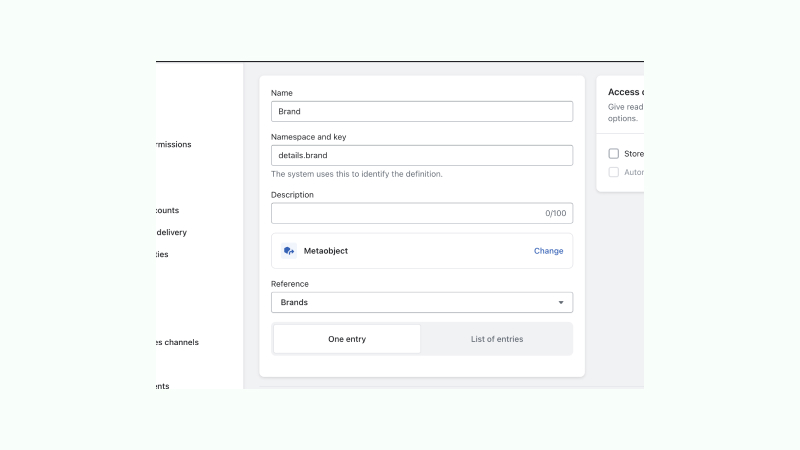Select the One entry option
Screen dimensions: 800x450
(x=347, y=339)
